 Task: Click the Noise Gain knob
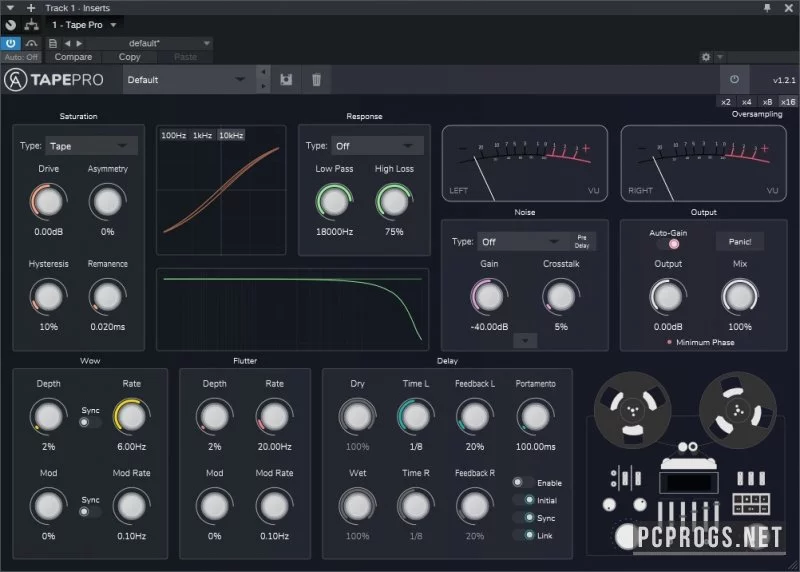(489, 296)
